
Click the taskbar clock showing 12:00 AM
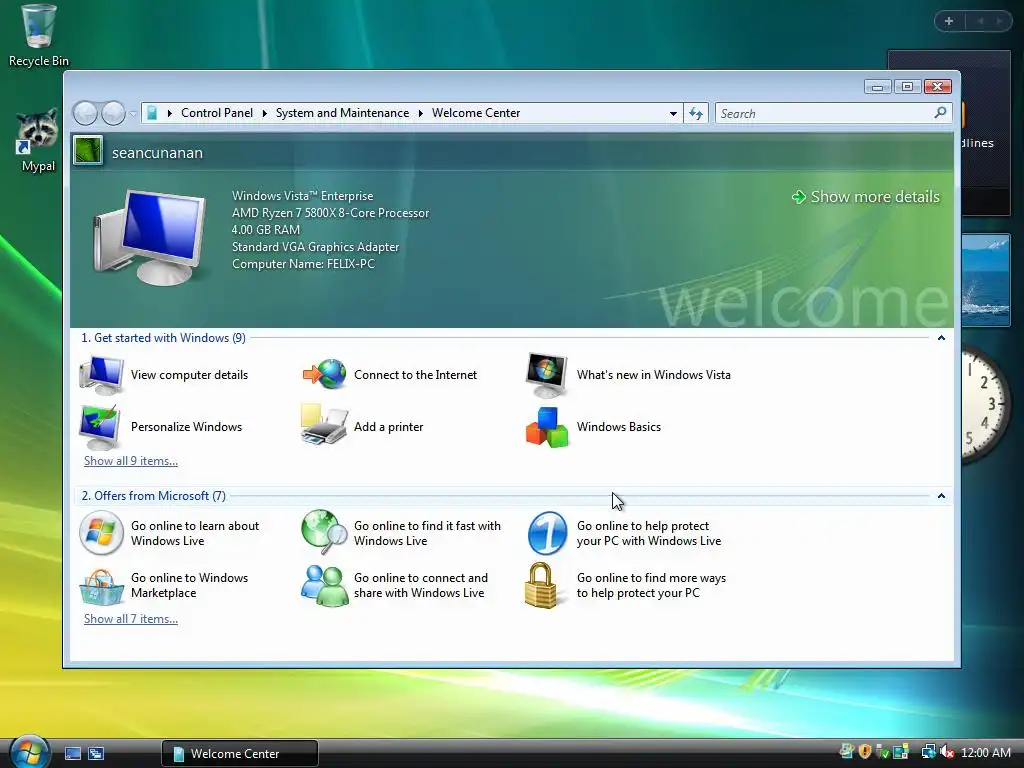coord(985,752)
